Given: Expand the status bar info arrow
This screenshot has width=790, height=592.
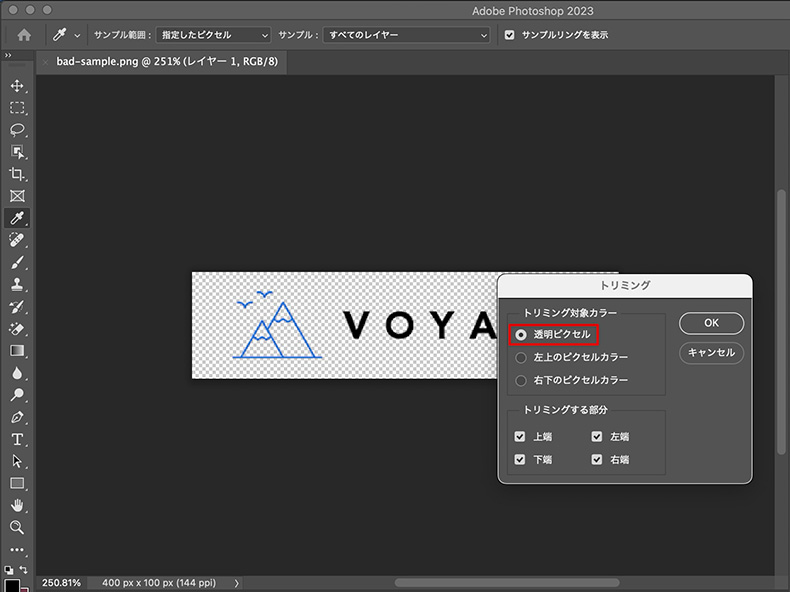Looking at the screenshot, I should click(x=237, y=582).
